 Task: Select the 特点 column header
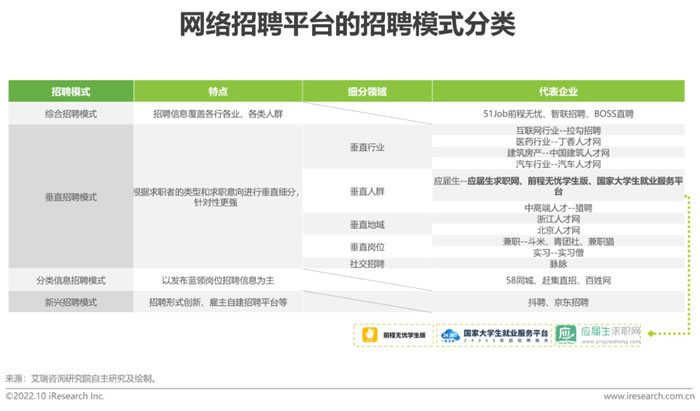click(218, 91)
